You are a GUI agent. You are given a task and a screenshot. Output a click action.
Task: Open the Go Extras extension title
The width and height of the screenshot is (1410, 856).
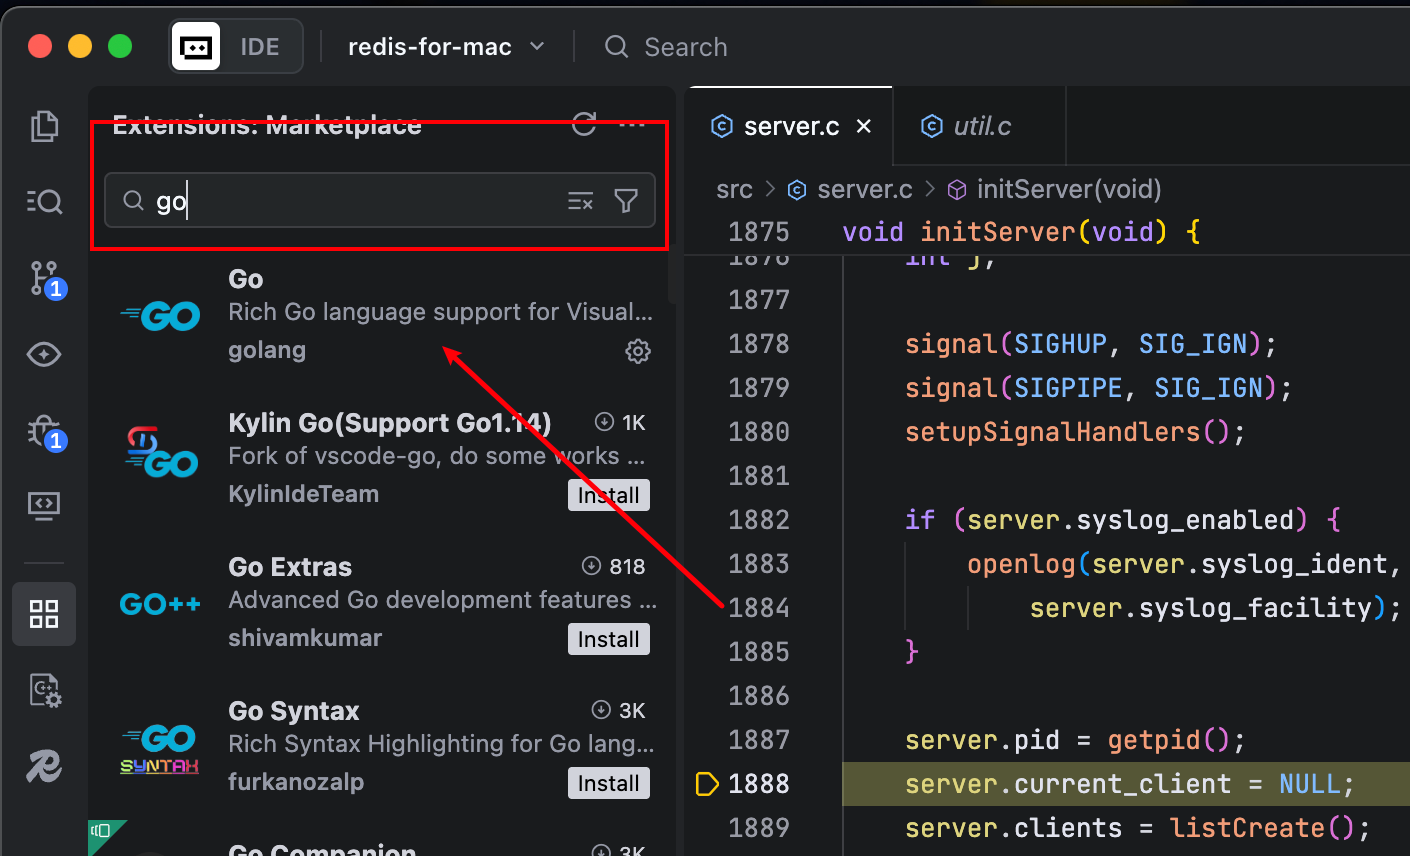290,567
